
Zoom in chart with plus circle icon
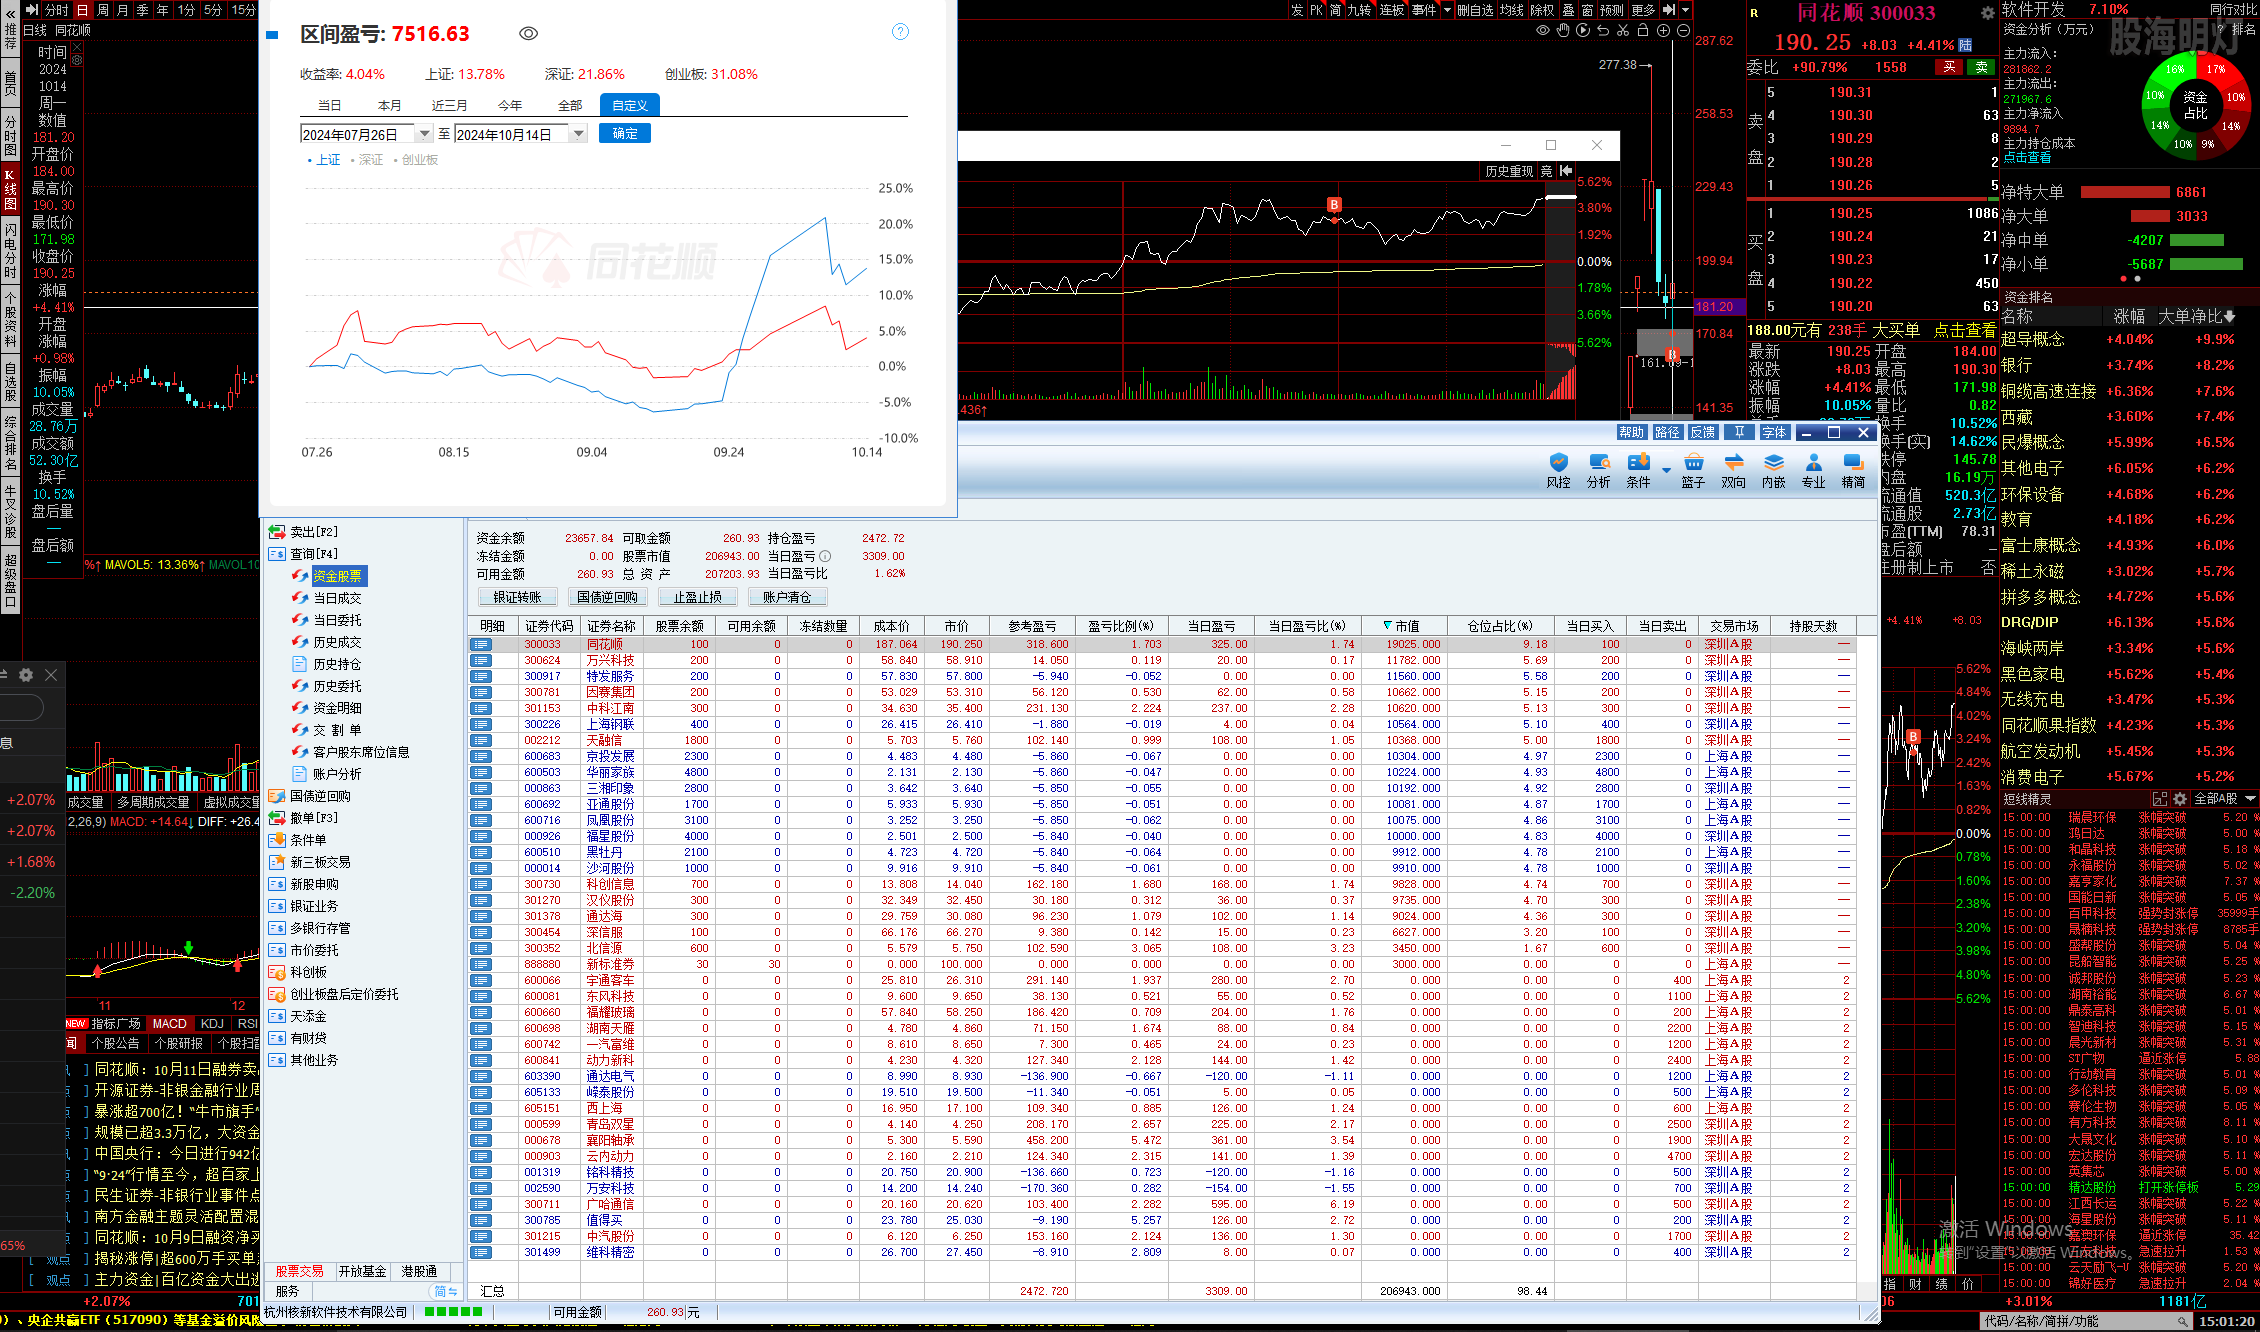tap(1663, 30)
